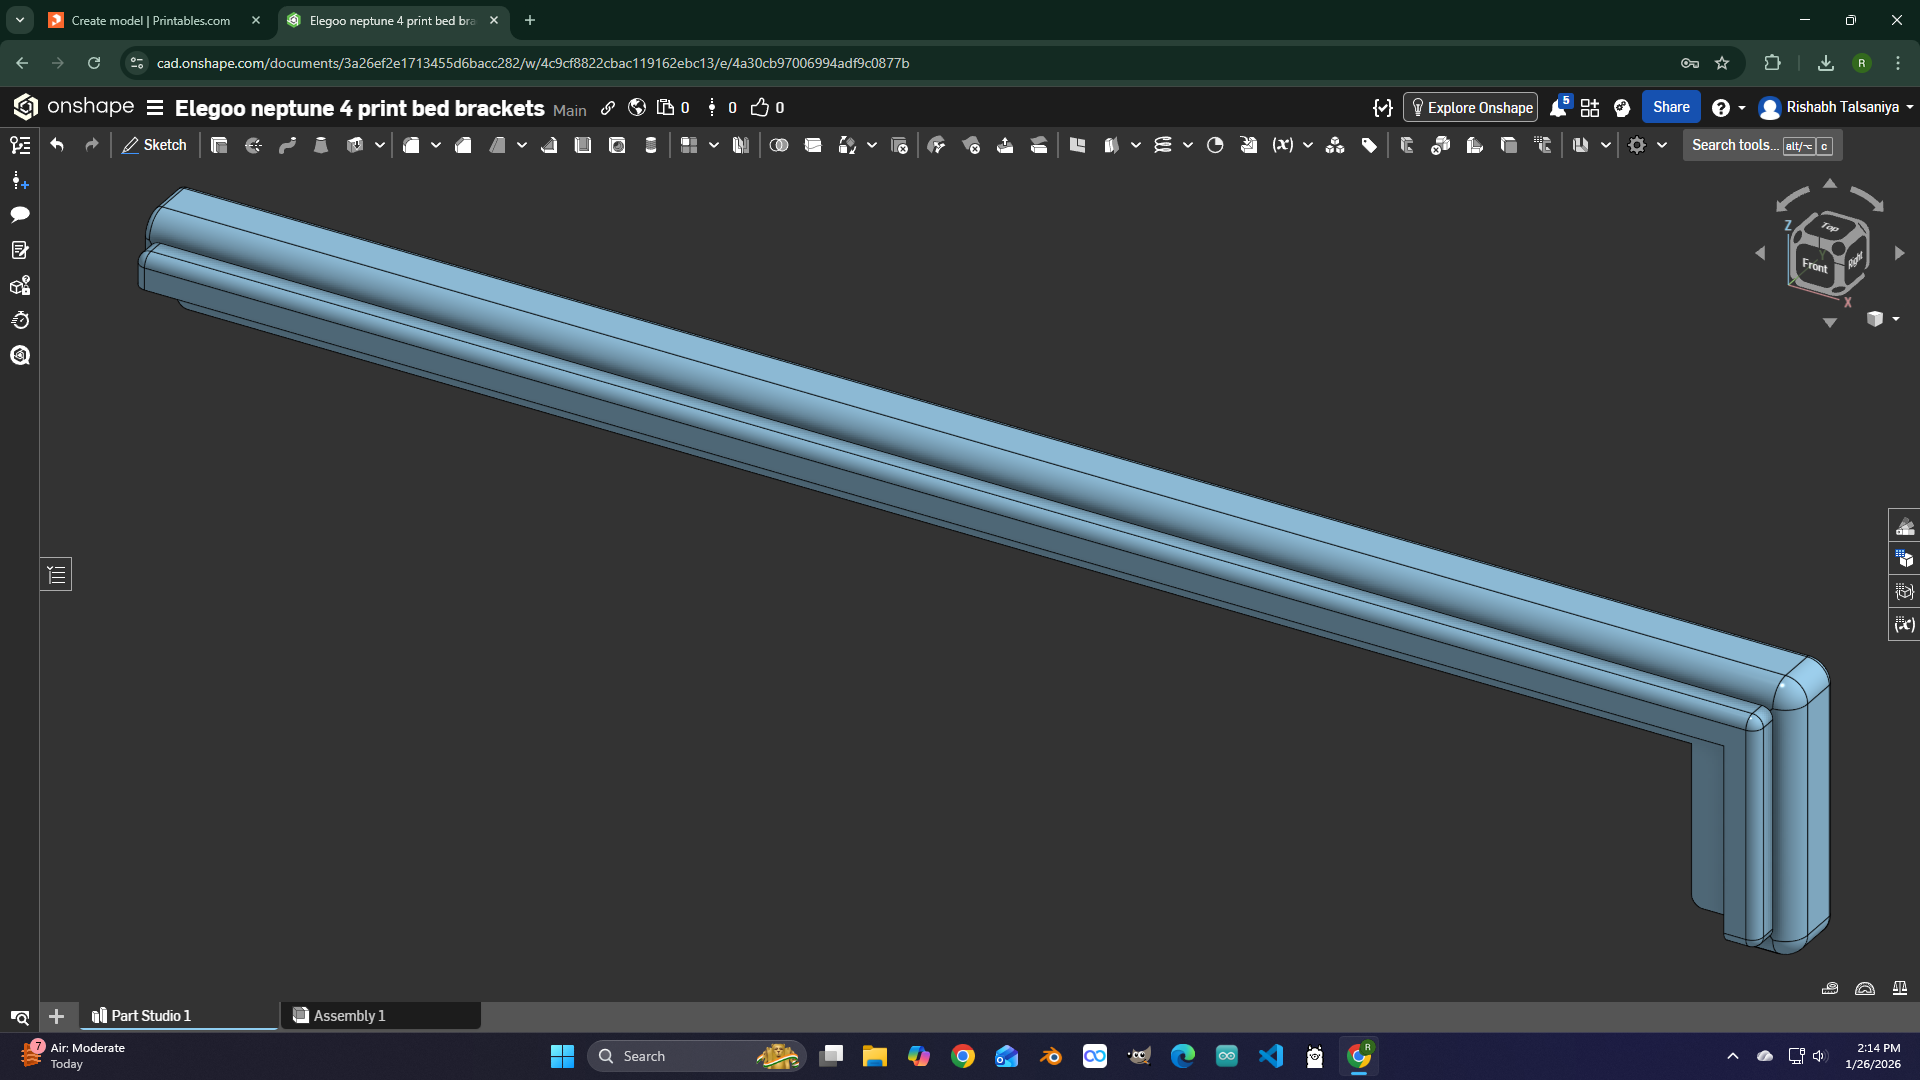Open the variable (x) tool

pyautogui.click(x=1283, y=145)
